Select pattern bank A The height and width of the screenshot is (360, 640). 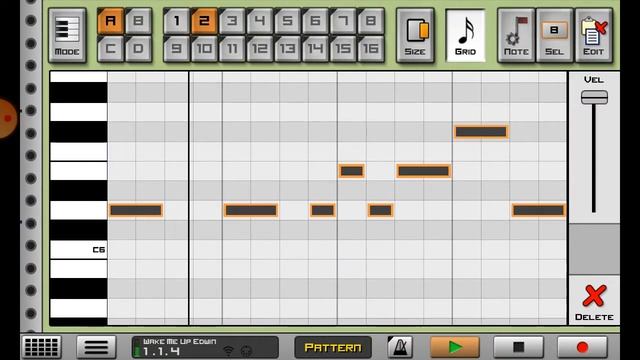pyautogui.click(x=111, y=21)
